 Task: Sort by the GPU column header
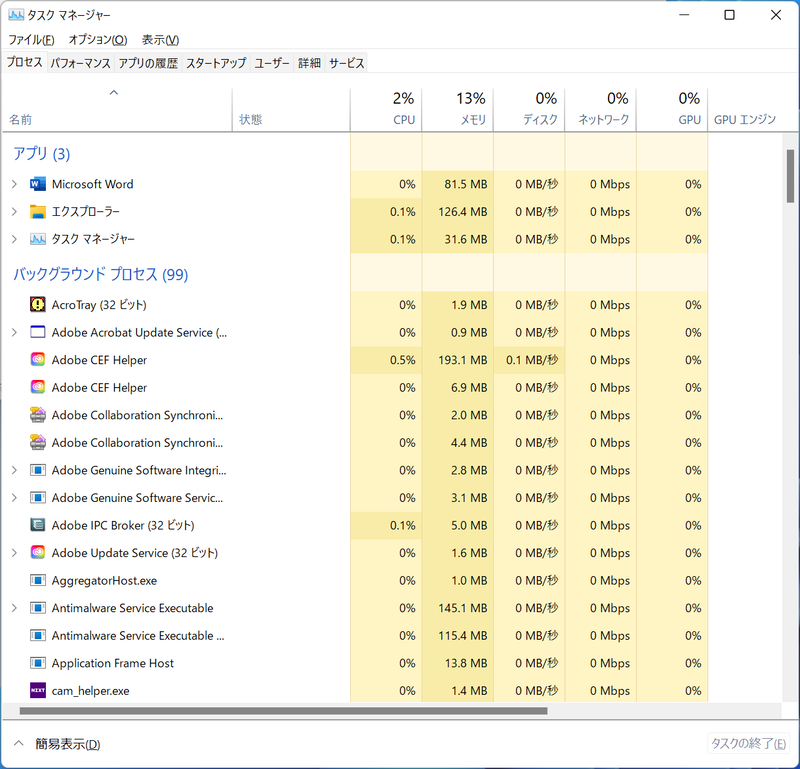[672, 110]
